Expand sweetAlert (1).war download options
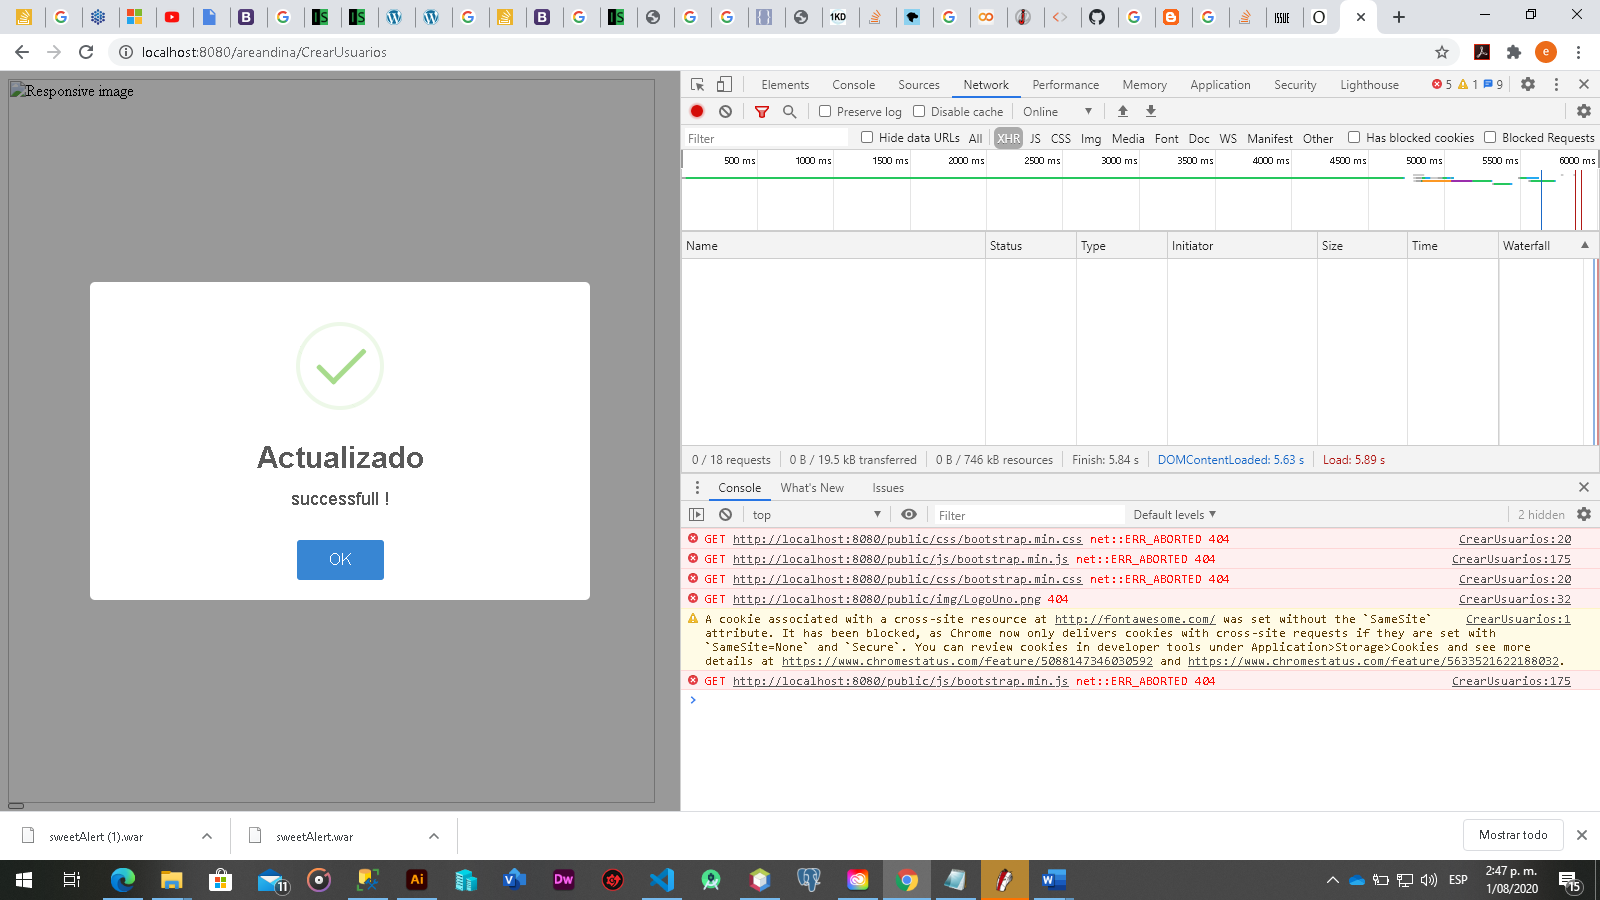The width and height of the screenshot is (1600, 900). point(207,836)
